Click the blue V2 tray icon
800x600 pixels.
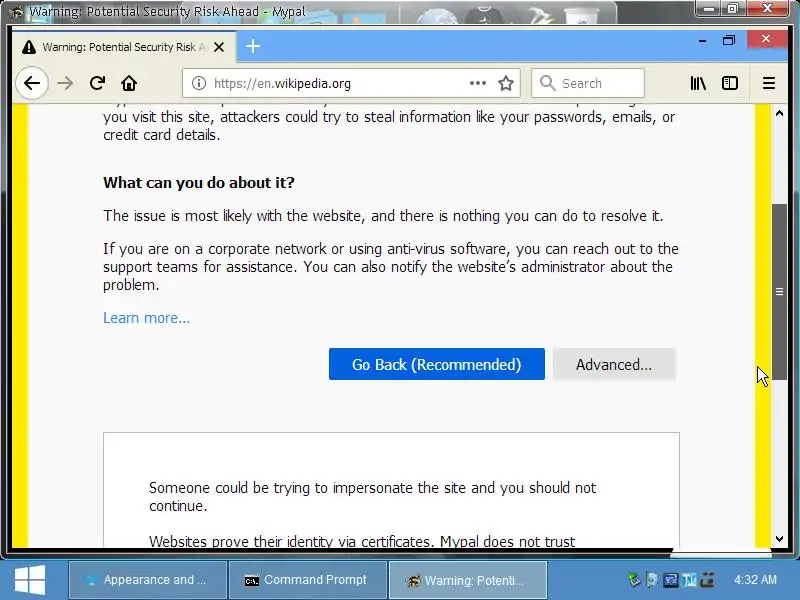click(670, 580)
